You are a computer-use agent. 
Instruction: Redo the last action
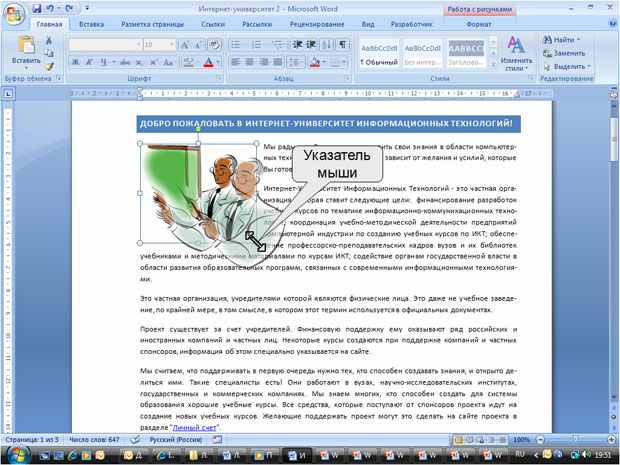pyautogui.click(x=69, y=8)
